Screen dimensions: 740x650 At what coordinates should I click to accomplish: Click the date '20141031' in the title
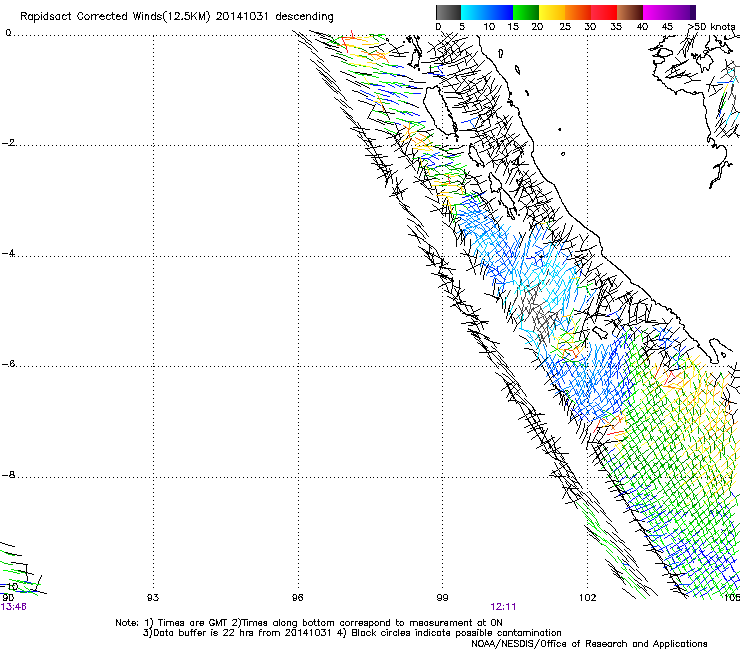[x=242, y=16]
